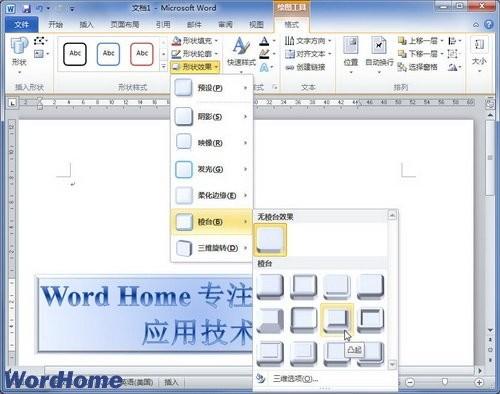Open the 快速样式 WordArt styles

pos(241,55)
